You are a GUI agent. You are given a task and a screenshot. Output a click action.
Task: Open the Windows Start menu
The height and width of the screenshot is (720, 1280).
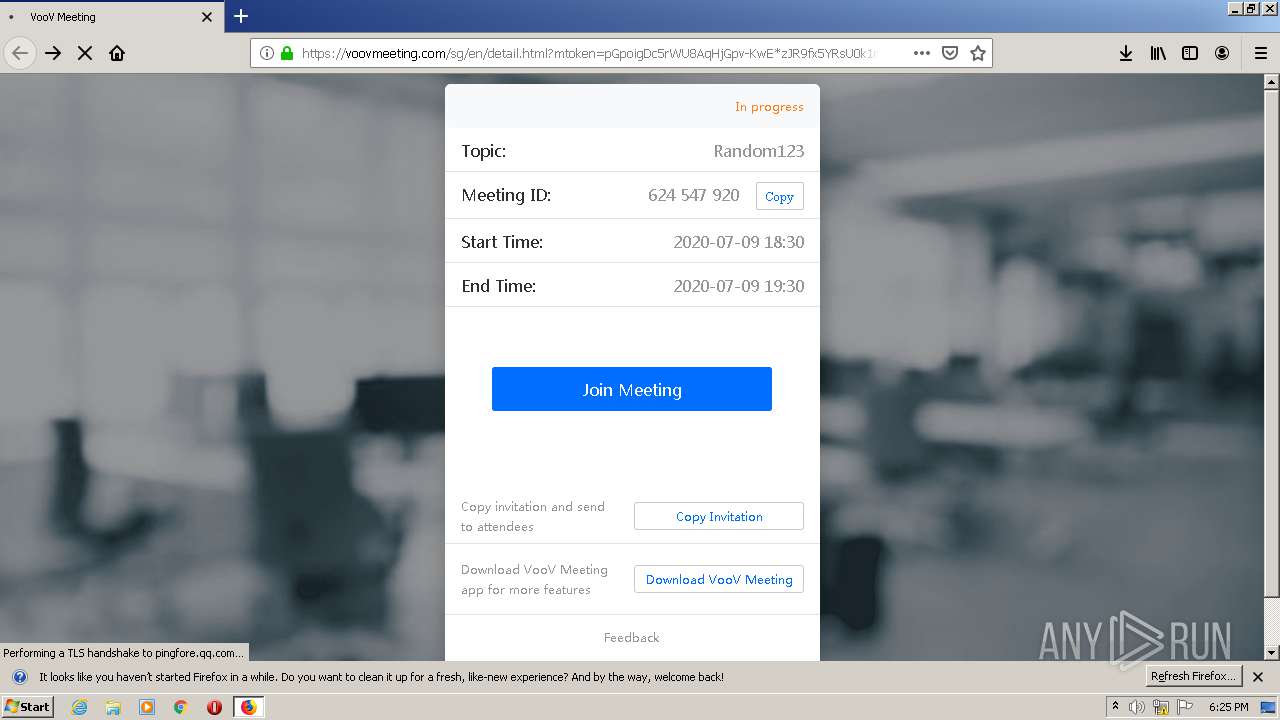(x=27, y=706)
